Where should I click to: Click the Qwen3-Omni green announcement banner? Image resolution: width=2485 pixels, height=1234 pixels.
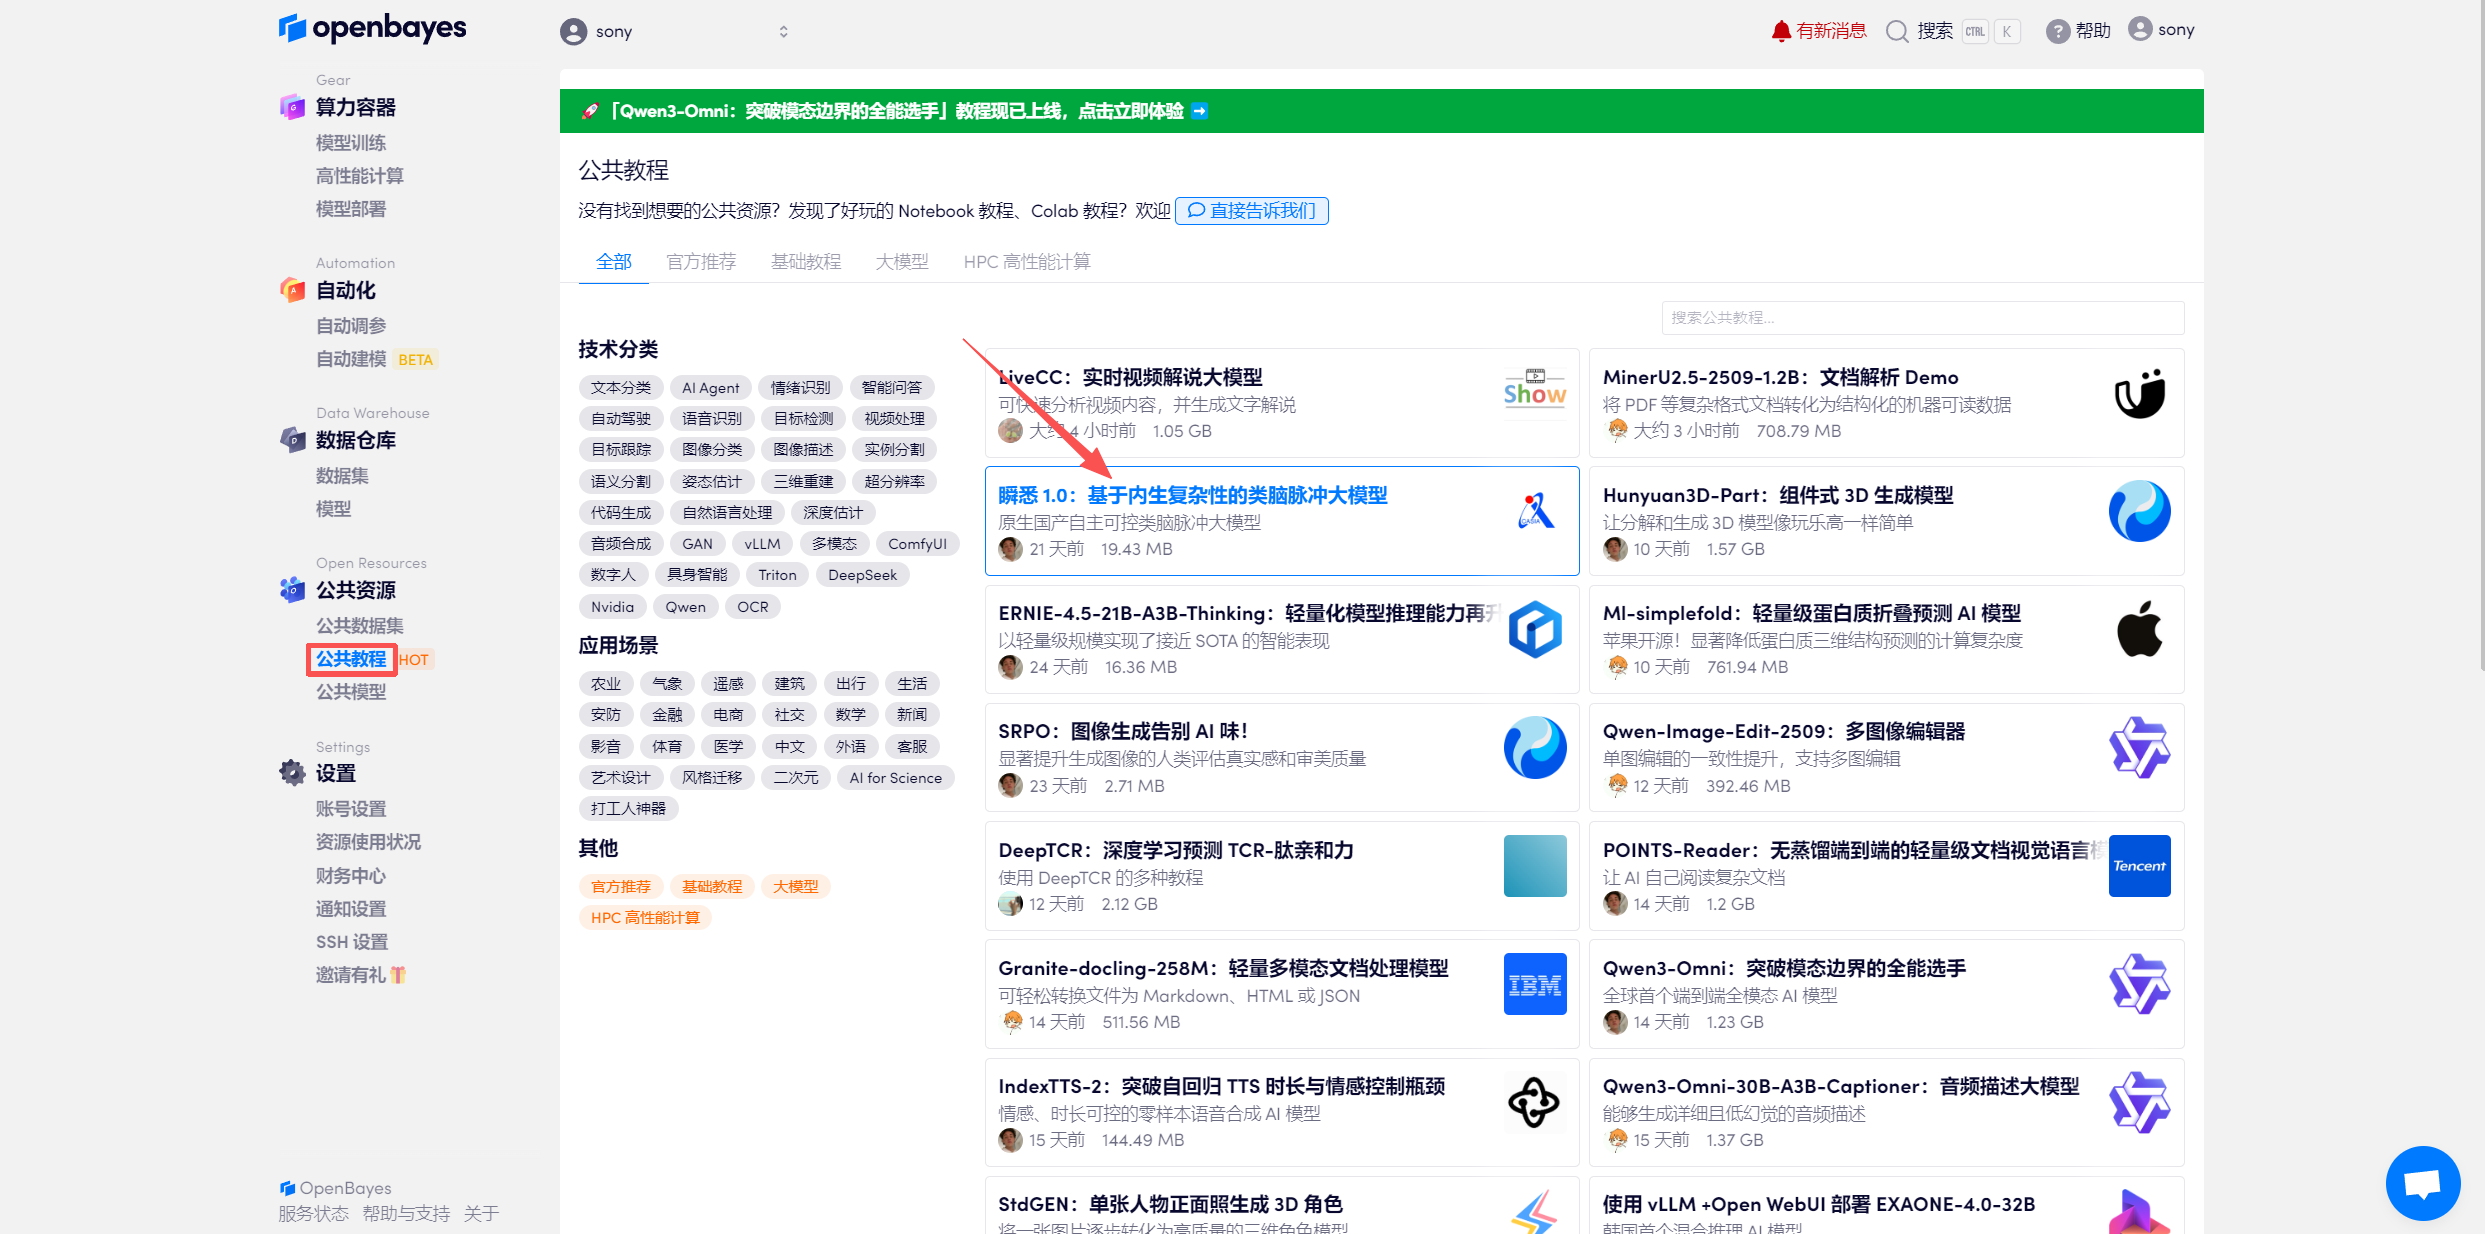[x=1382, y=111]
